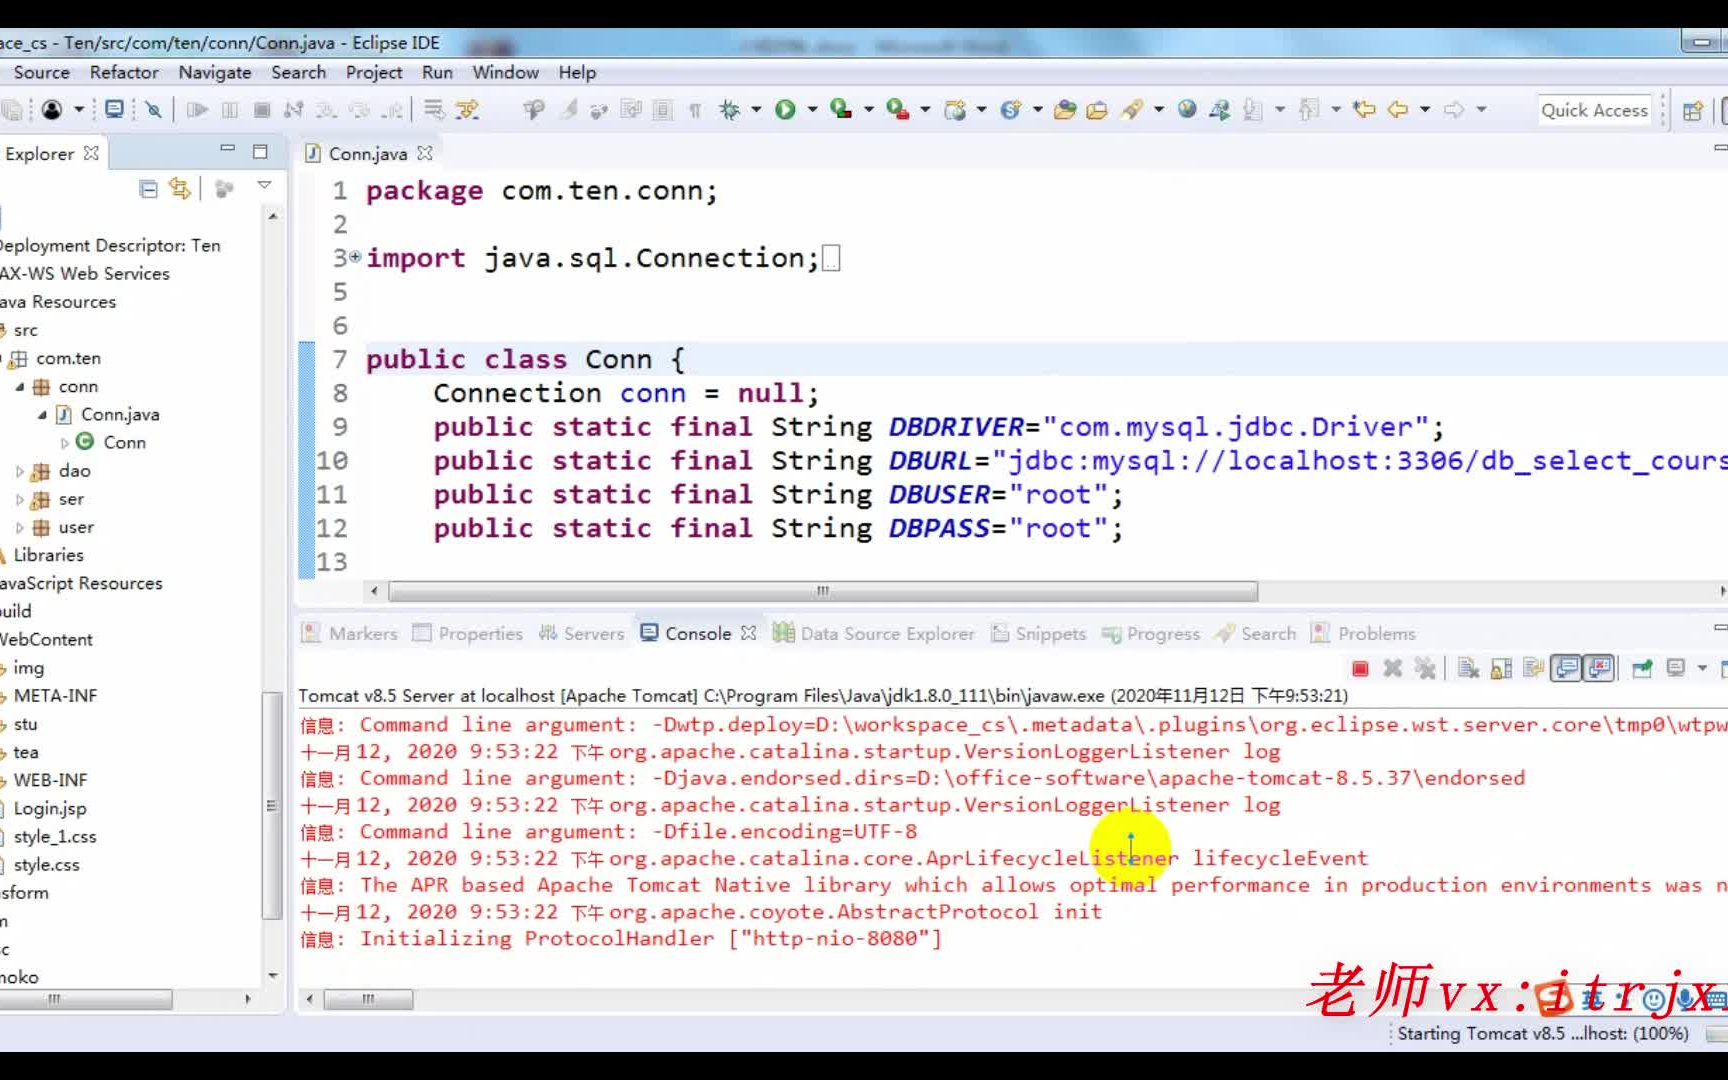Open Back history dropdown arrow
Screen dimensions: 1728x1080
(x=1425, y=110)
